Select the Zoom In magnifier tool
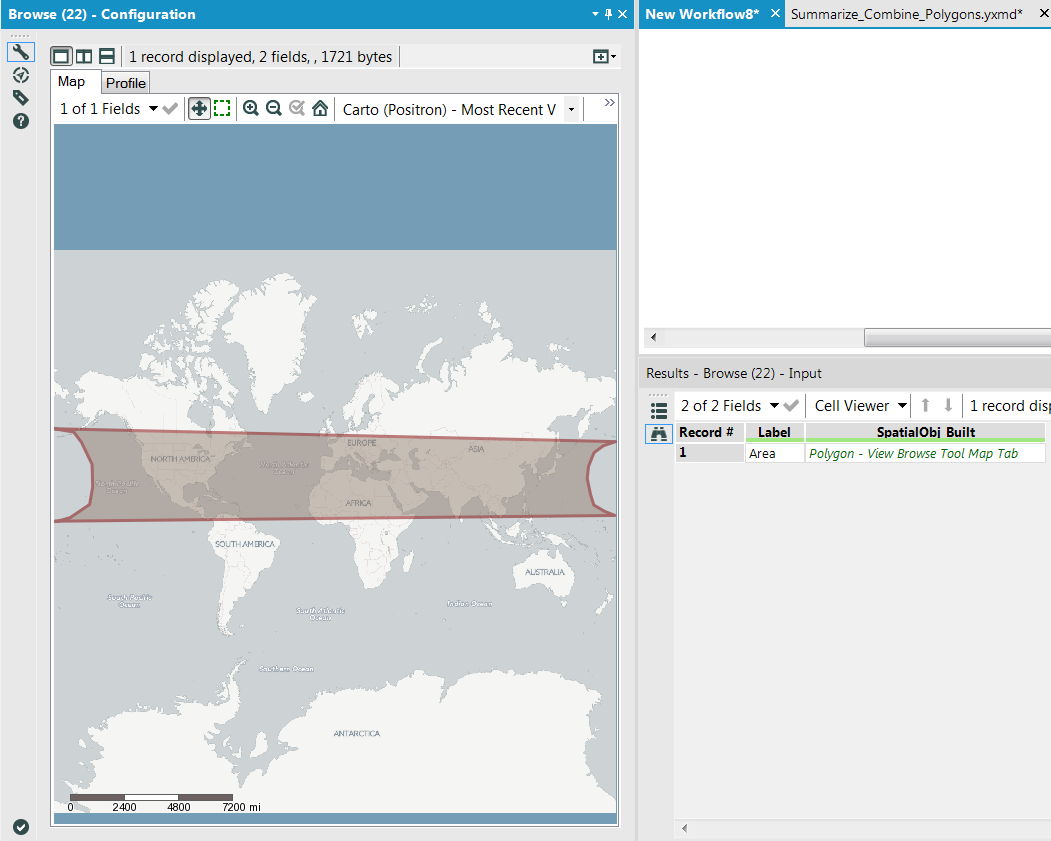The image size is (1051, 841). 251,108
